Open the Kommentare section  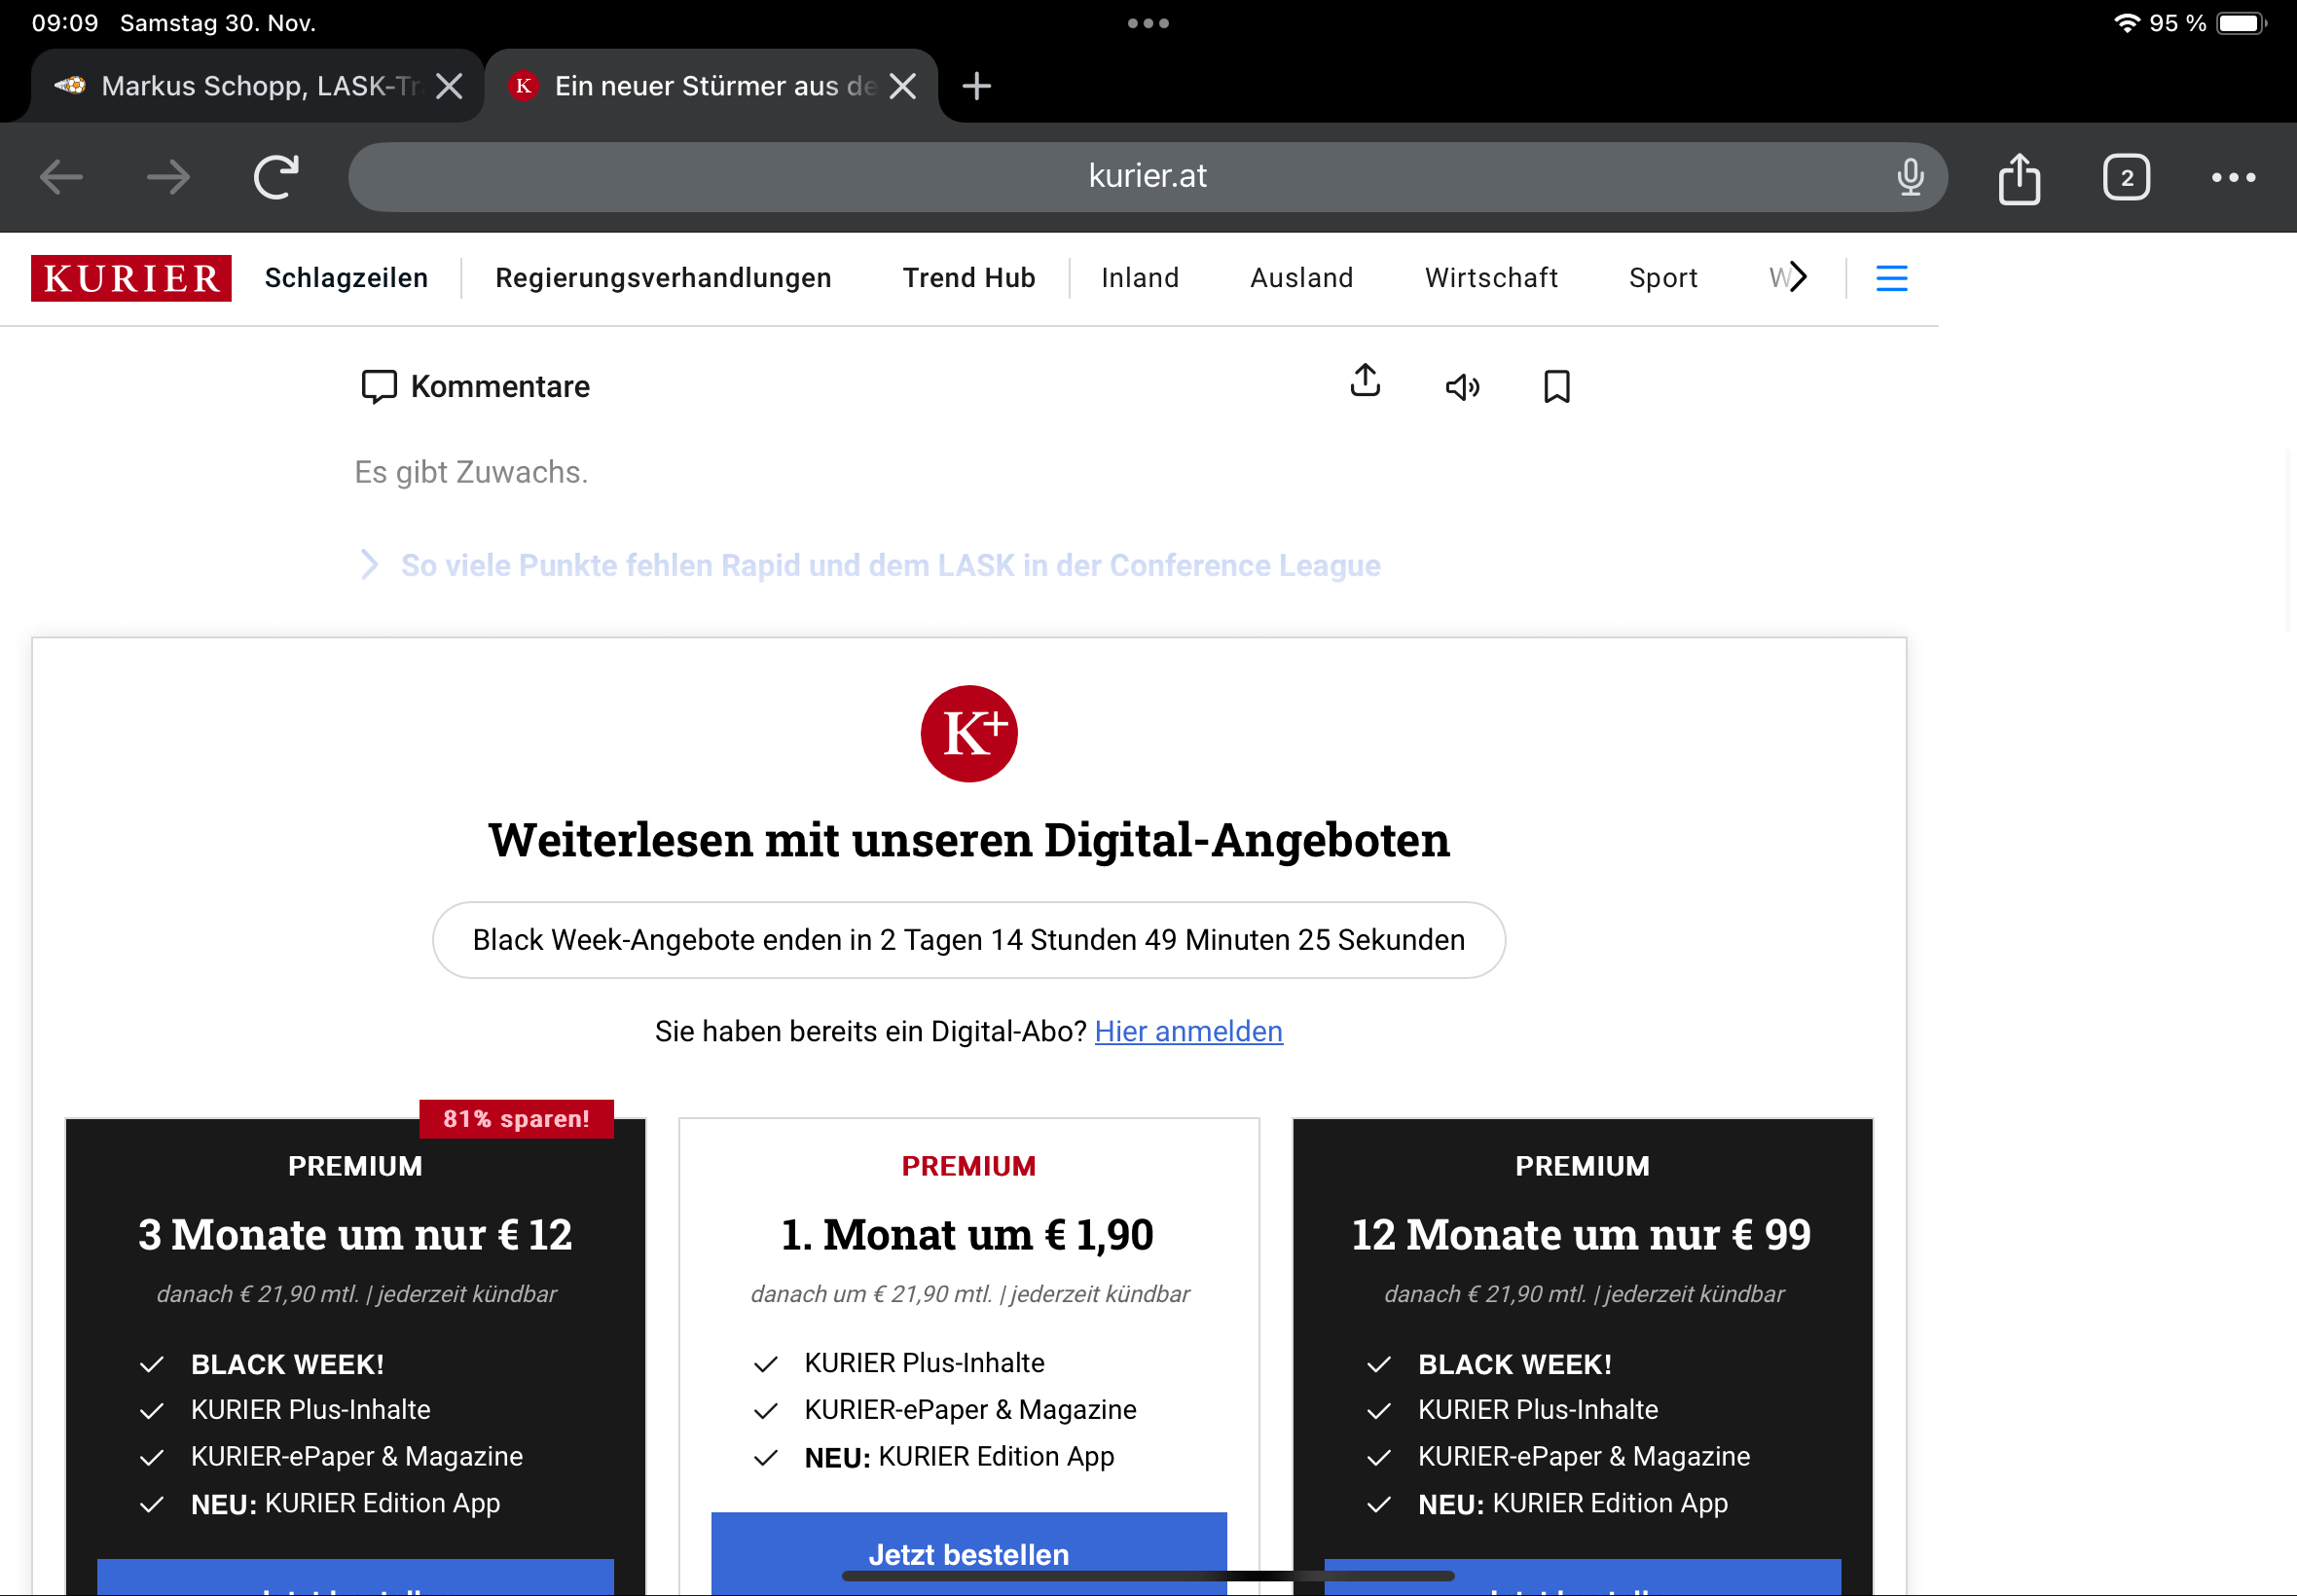click(476, 386)
